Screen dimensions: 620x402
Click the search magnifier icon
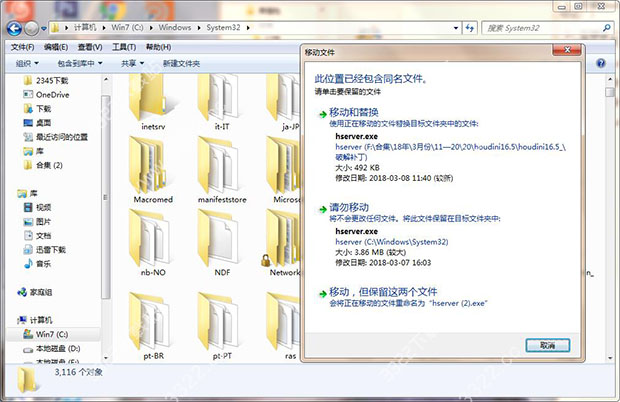click(x=607, y=28)
